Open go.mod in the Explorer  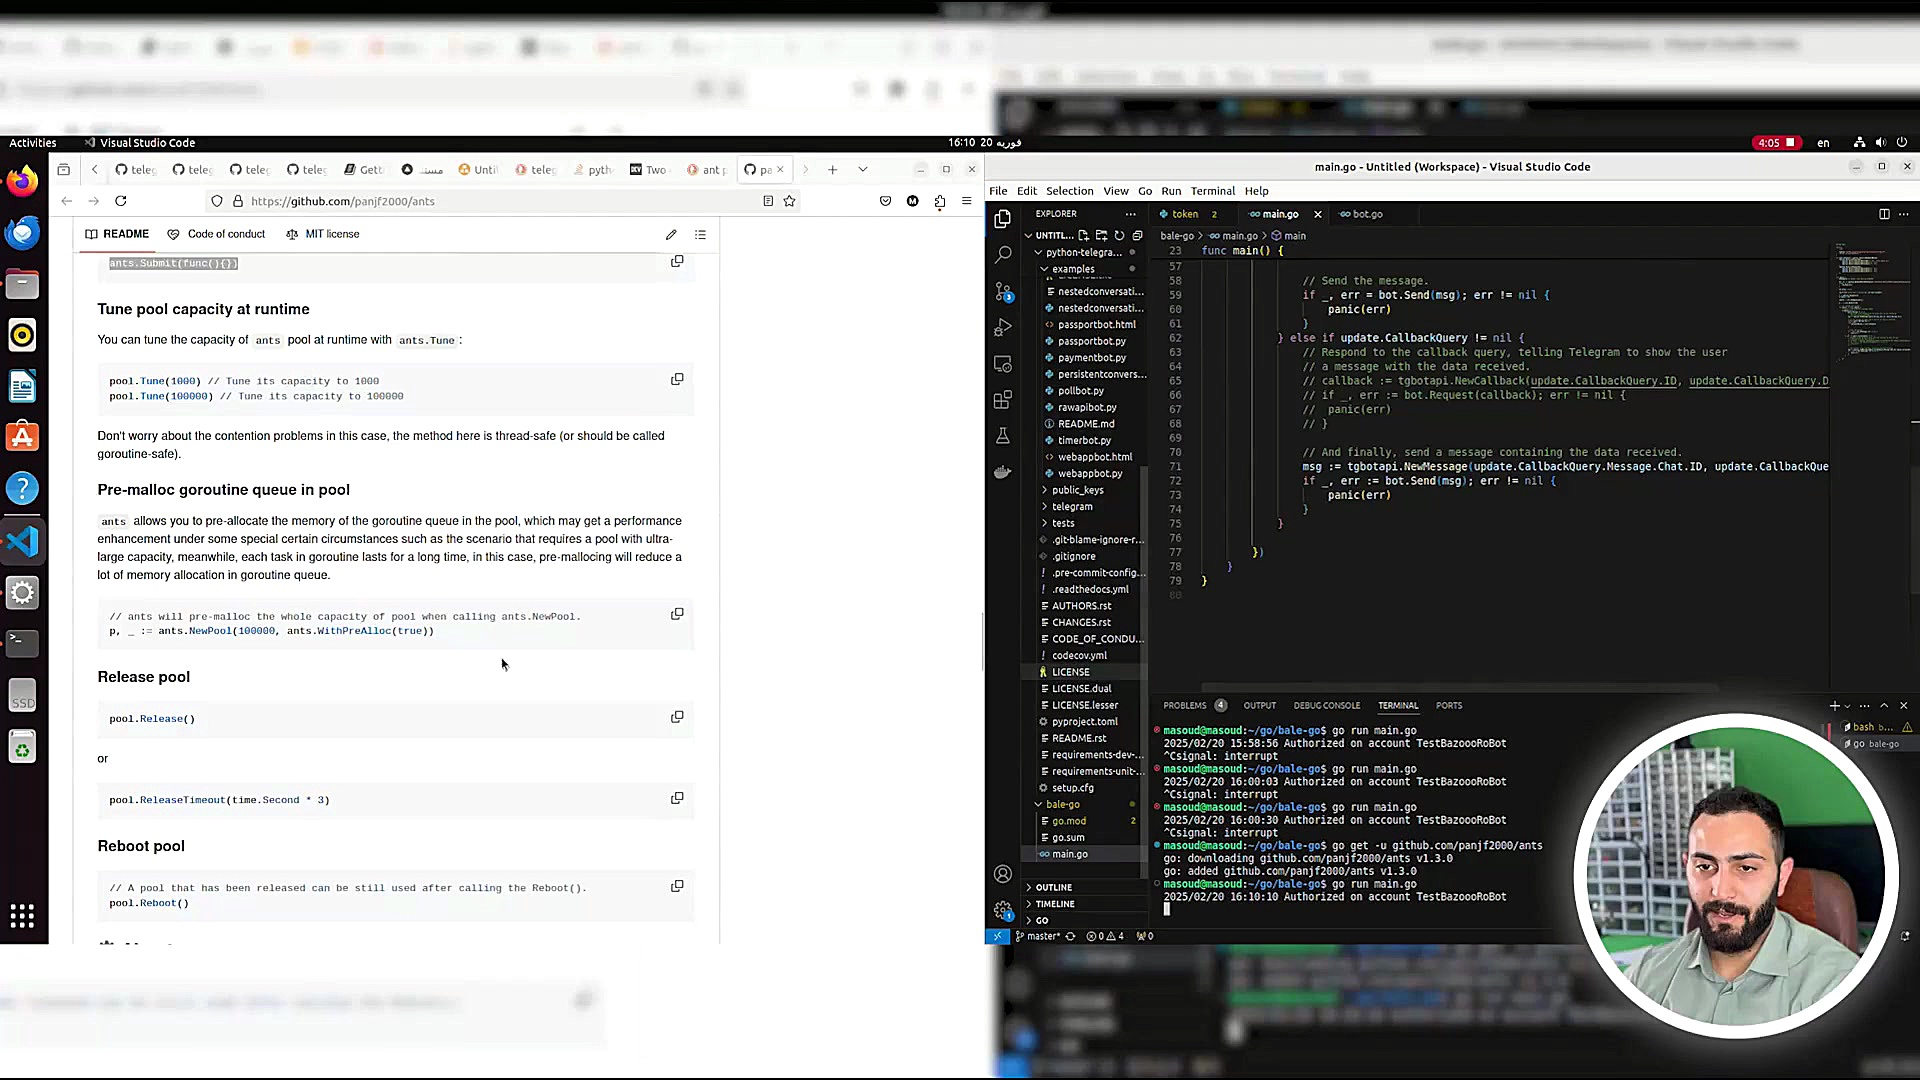click(1068, 821)
